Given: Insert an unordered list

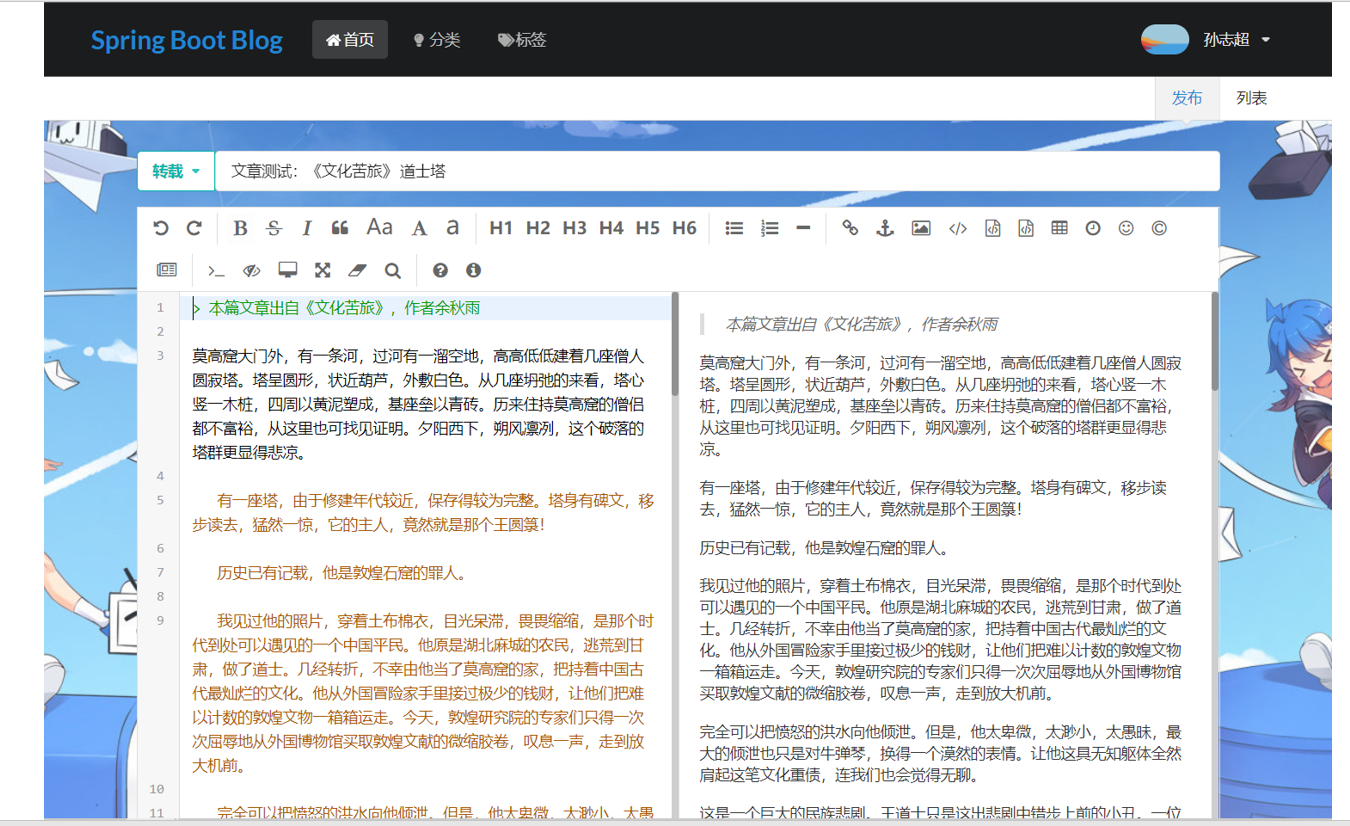Looking at the screenshot, I should 734,228.
